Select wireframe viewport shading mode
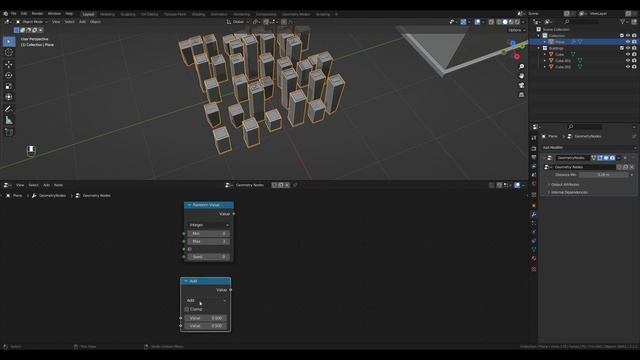Screen dimensions: 640x360 499,22
